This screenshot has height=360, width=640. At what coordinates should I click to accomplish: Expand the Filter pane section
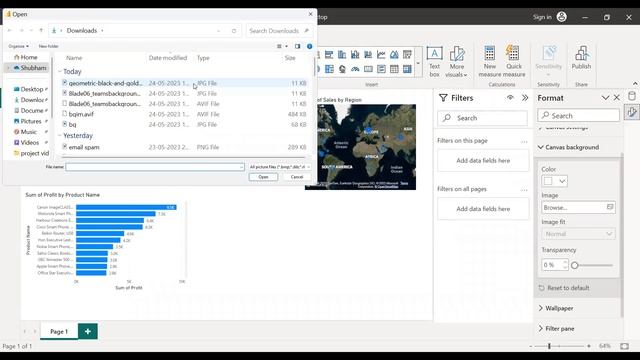[x=541, y=329]
